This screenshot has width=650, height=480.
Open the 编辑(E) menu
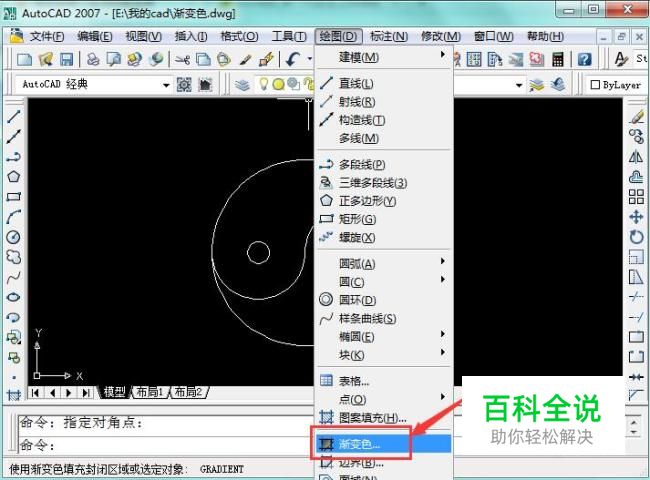(x=95, y=37)
